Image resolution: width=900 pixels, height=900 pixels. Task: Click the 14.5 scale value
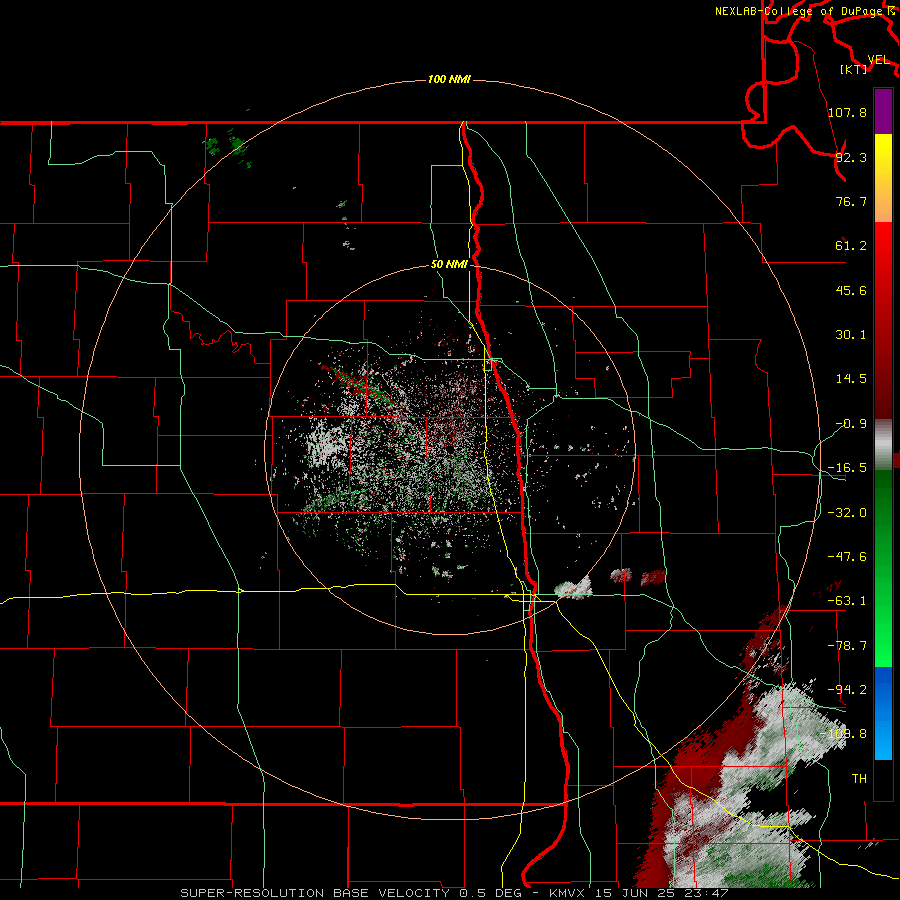click(851, 379)
